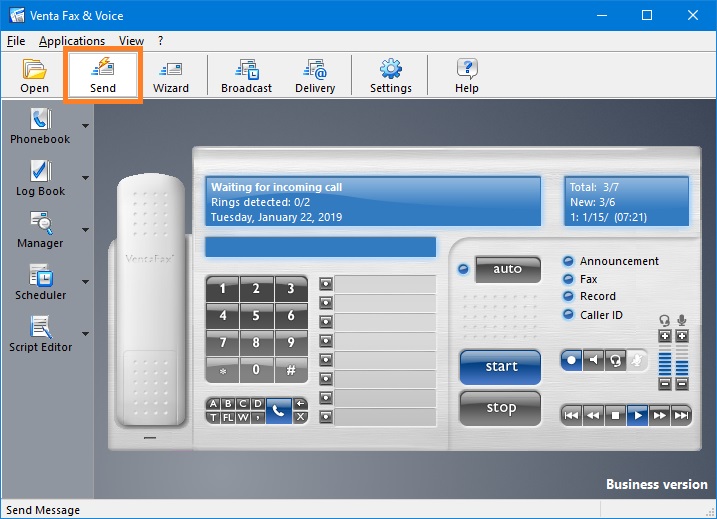The height and width of the screenshot is (519, 717).
Task: Skip to the next message
Action: pyautogui.click(x=681, y=415)
